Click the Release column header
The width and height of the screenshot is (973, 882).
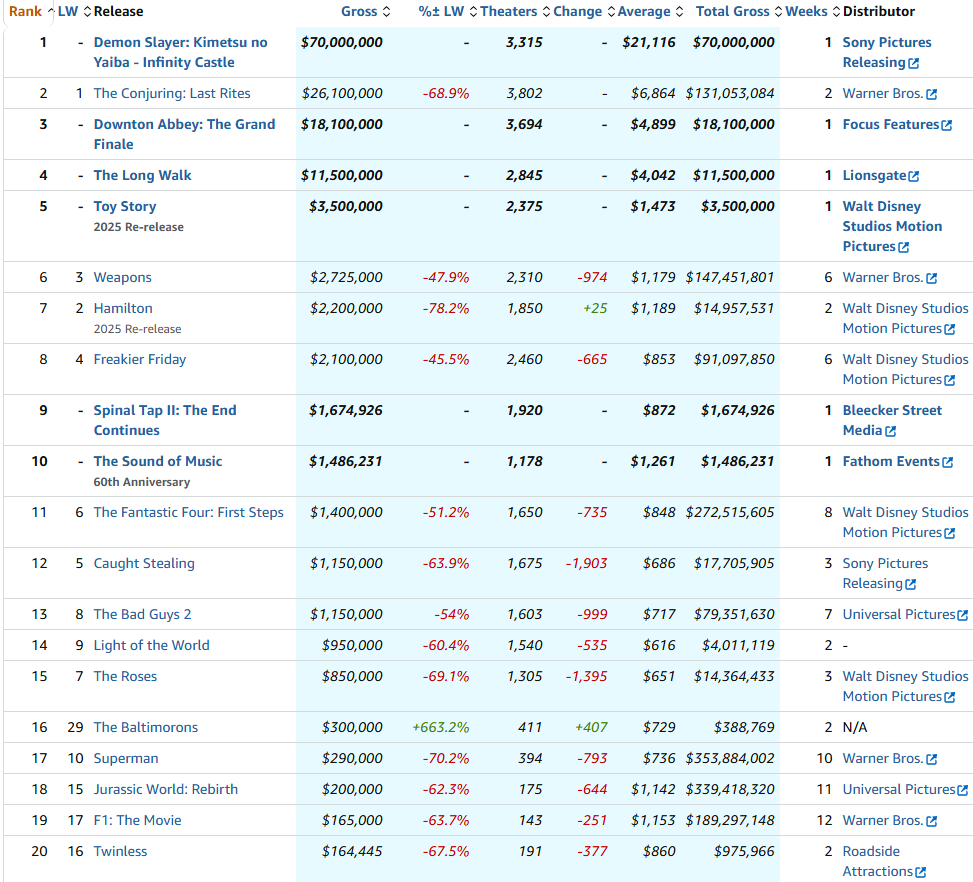(x=119, y=11)
